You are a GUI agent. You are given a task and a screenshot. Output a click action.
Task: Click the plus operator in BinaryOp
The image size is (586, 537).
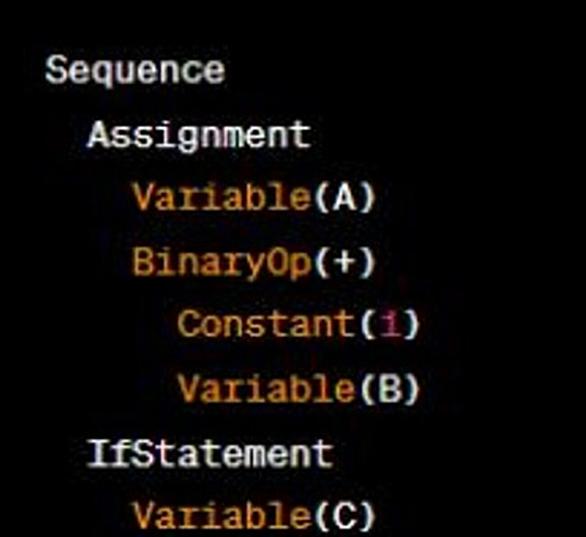(345, 262)
